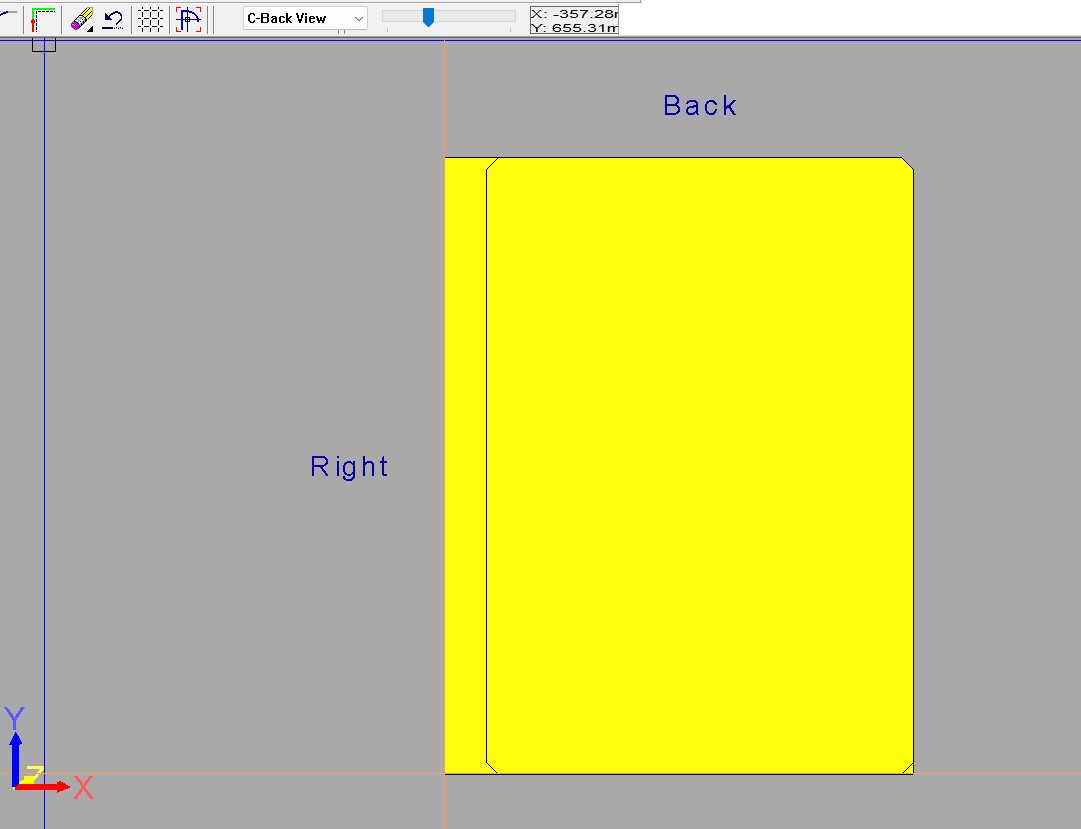
Task: Select the large yellow inner panel
Action: click(700, 465)
